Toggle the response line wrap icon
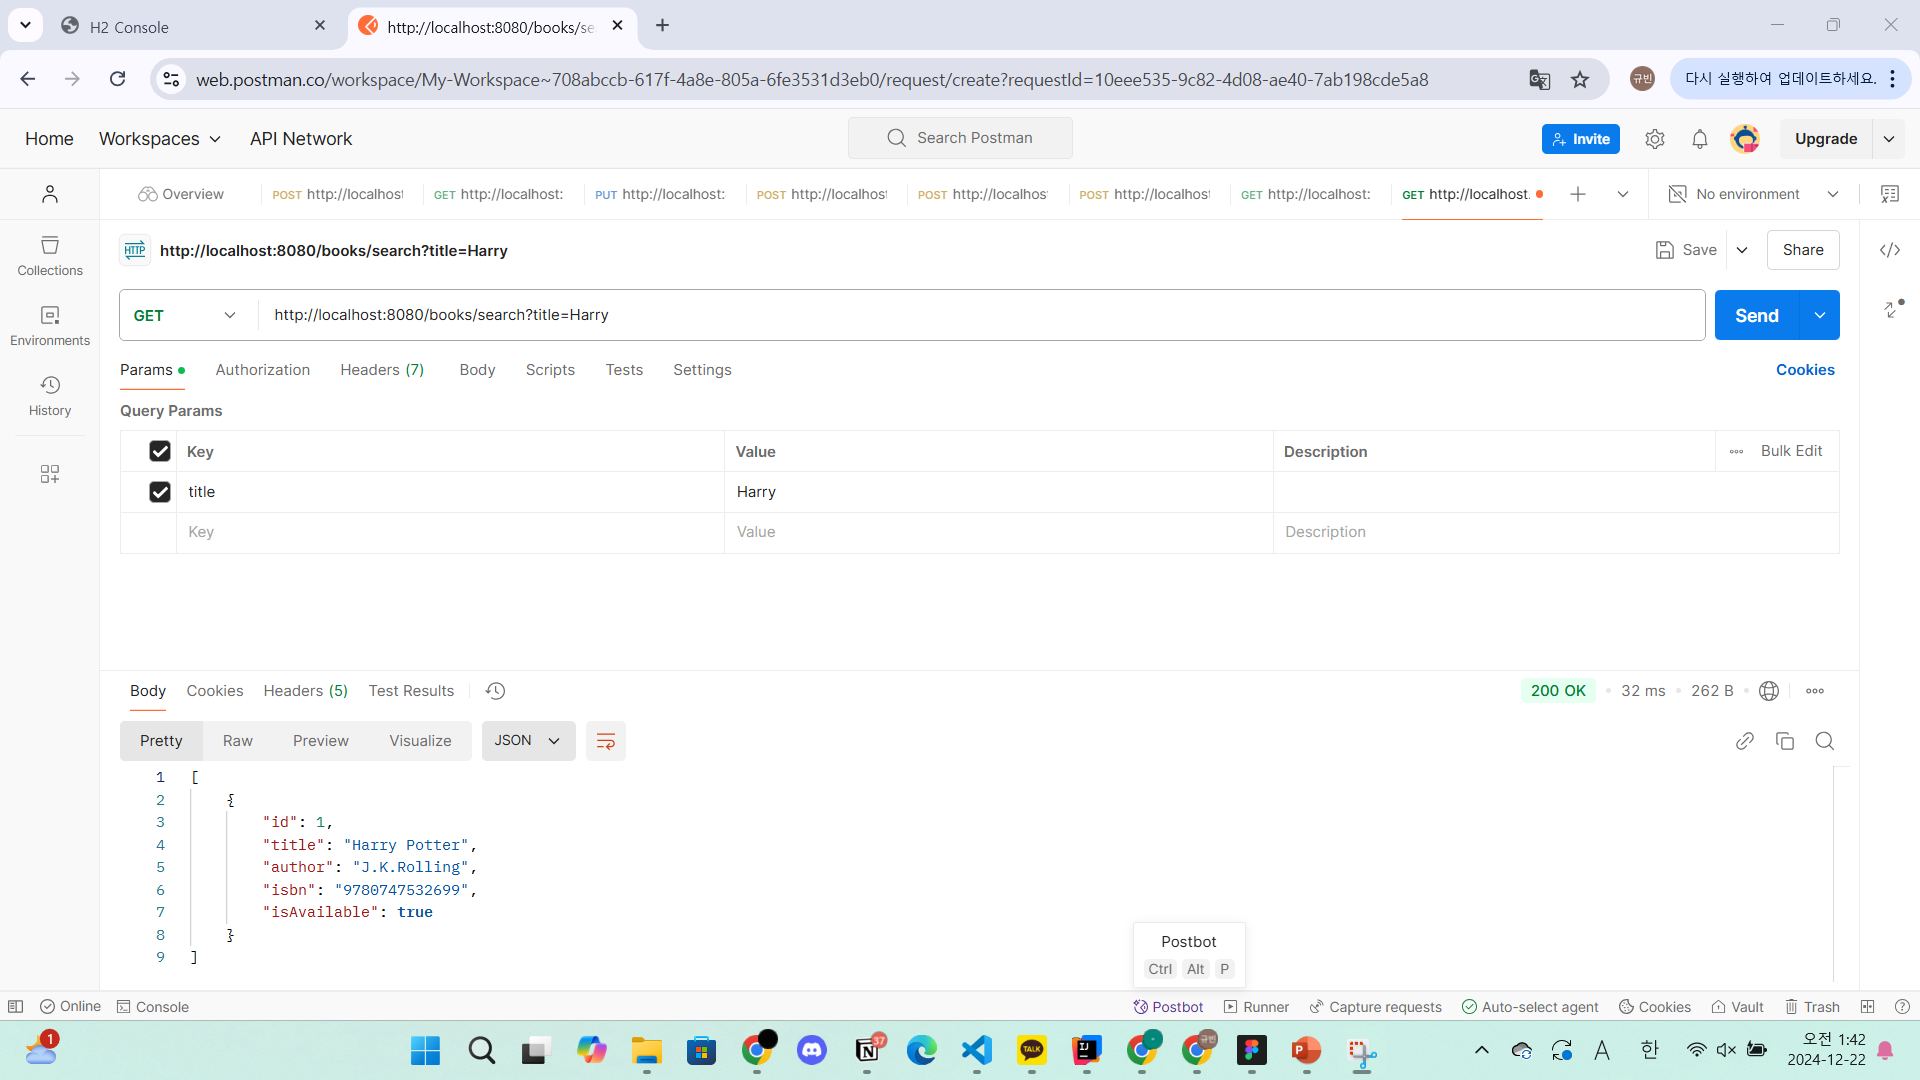The image size is (1920, 1080). 605,741
